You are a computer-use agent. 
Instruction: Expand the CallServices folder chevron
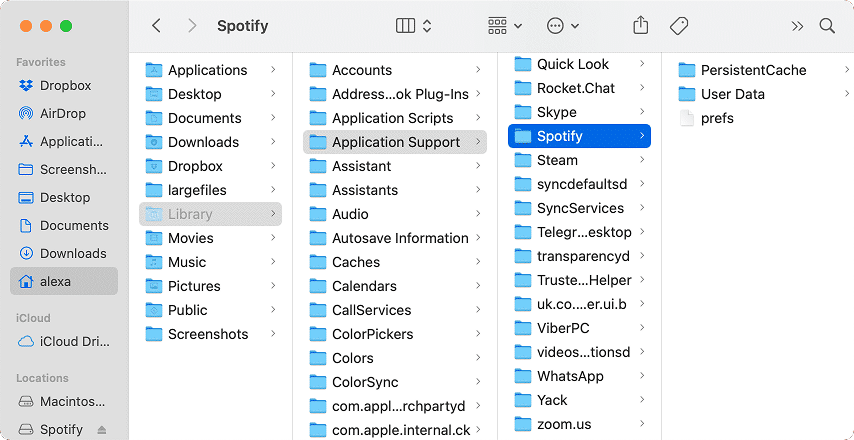478,309
